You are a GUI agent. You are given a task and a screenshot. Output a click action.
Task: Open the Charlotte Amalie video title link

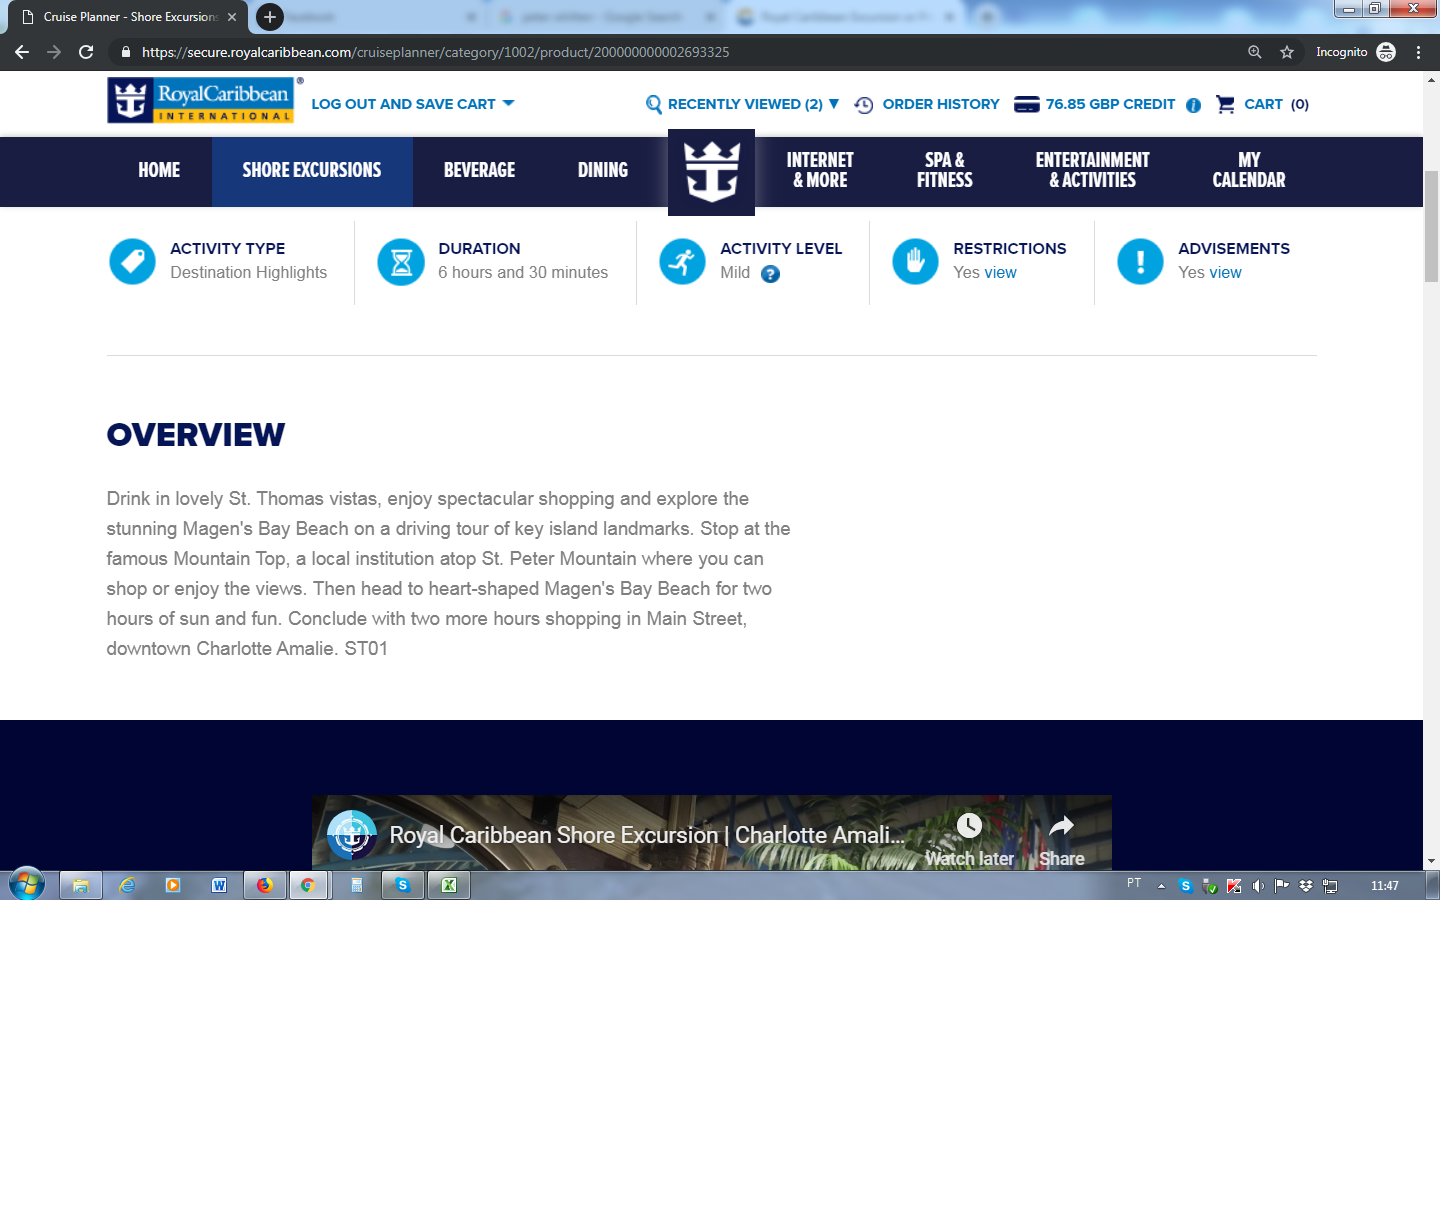[647, 835]
